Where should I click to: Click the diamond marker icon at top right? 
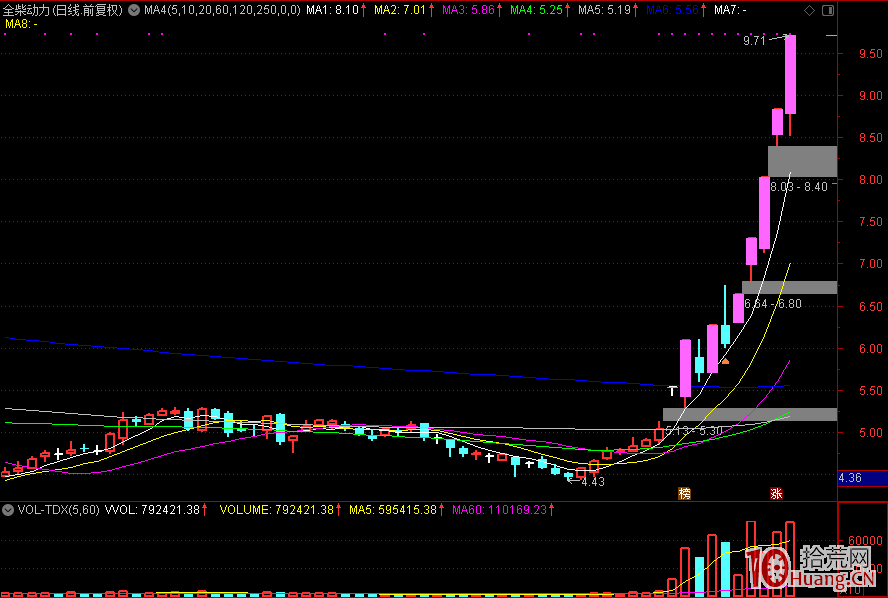point(810,10)
